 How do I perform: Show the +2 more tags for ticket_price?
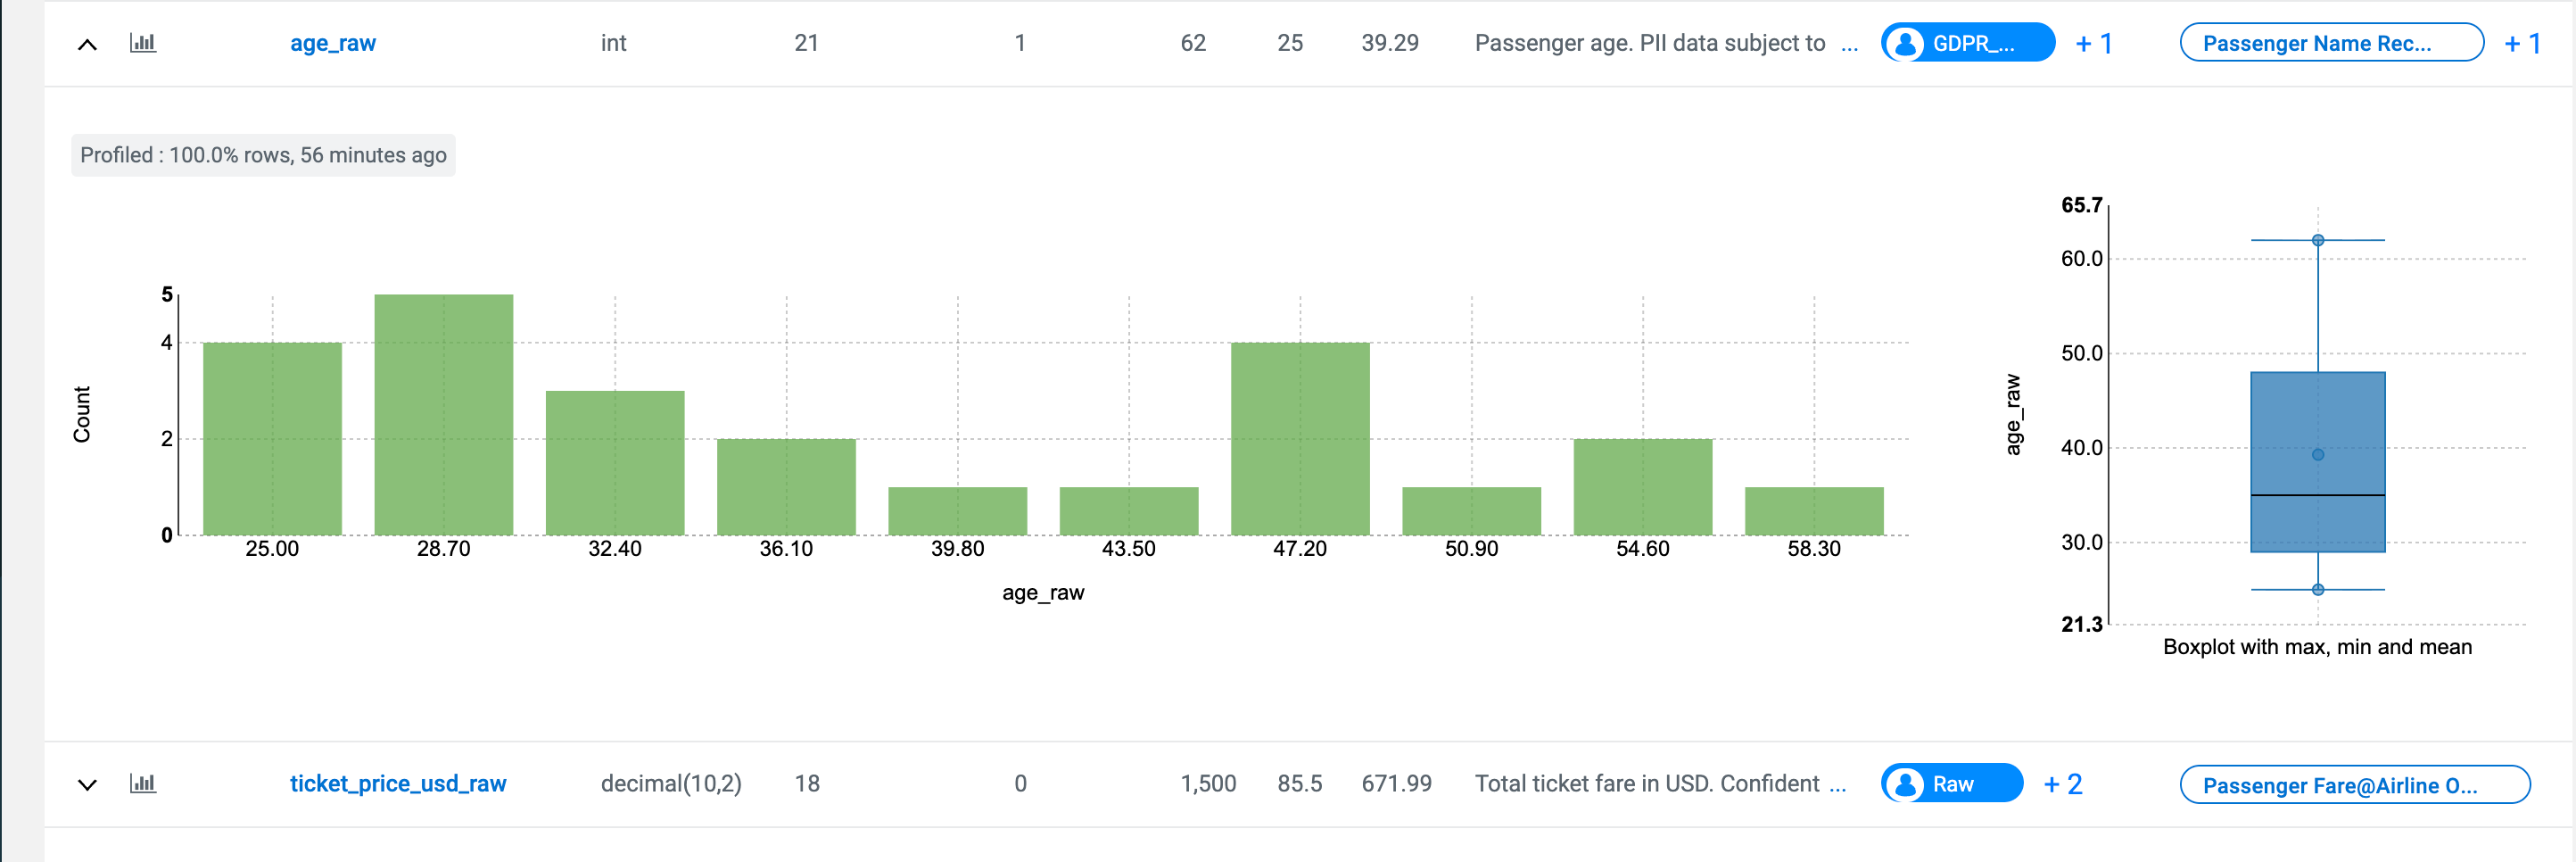(x=2063, y=785)
